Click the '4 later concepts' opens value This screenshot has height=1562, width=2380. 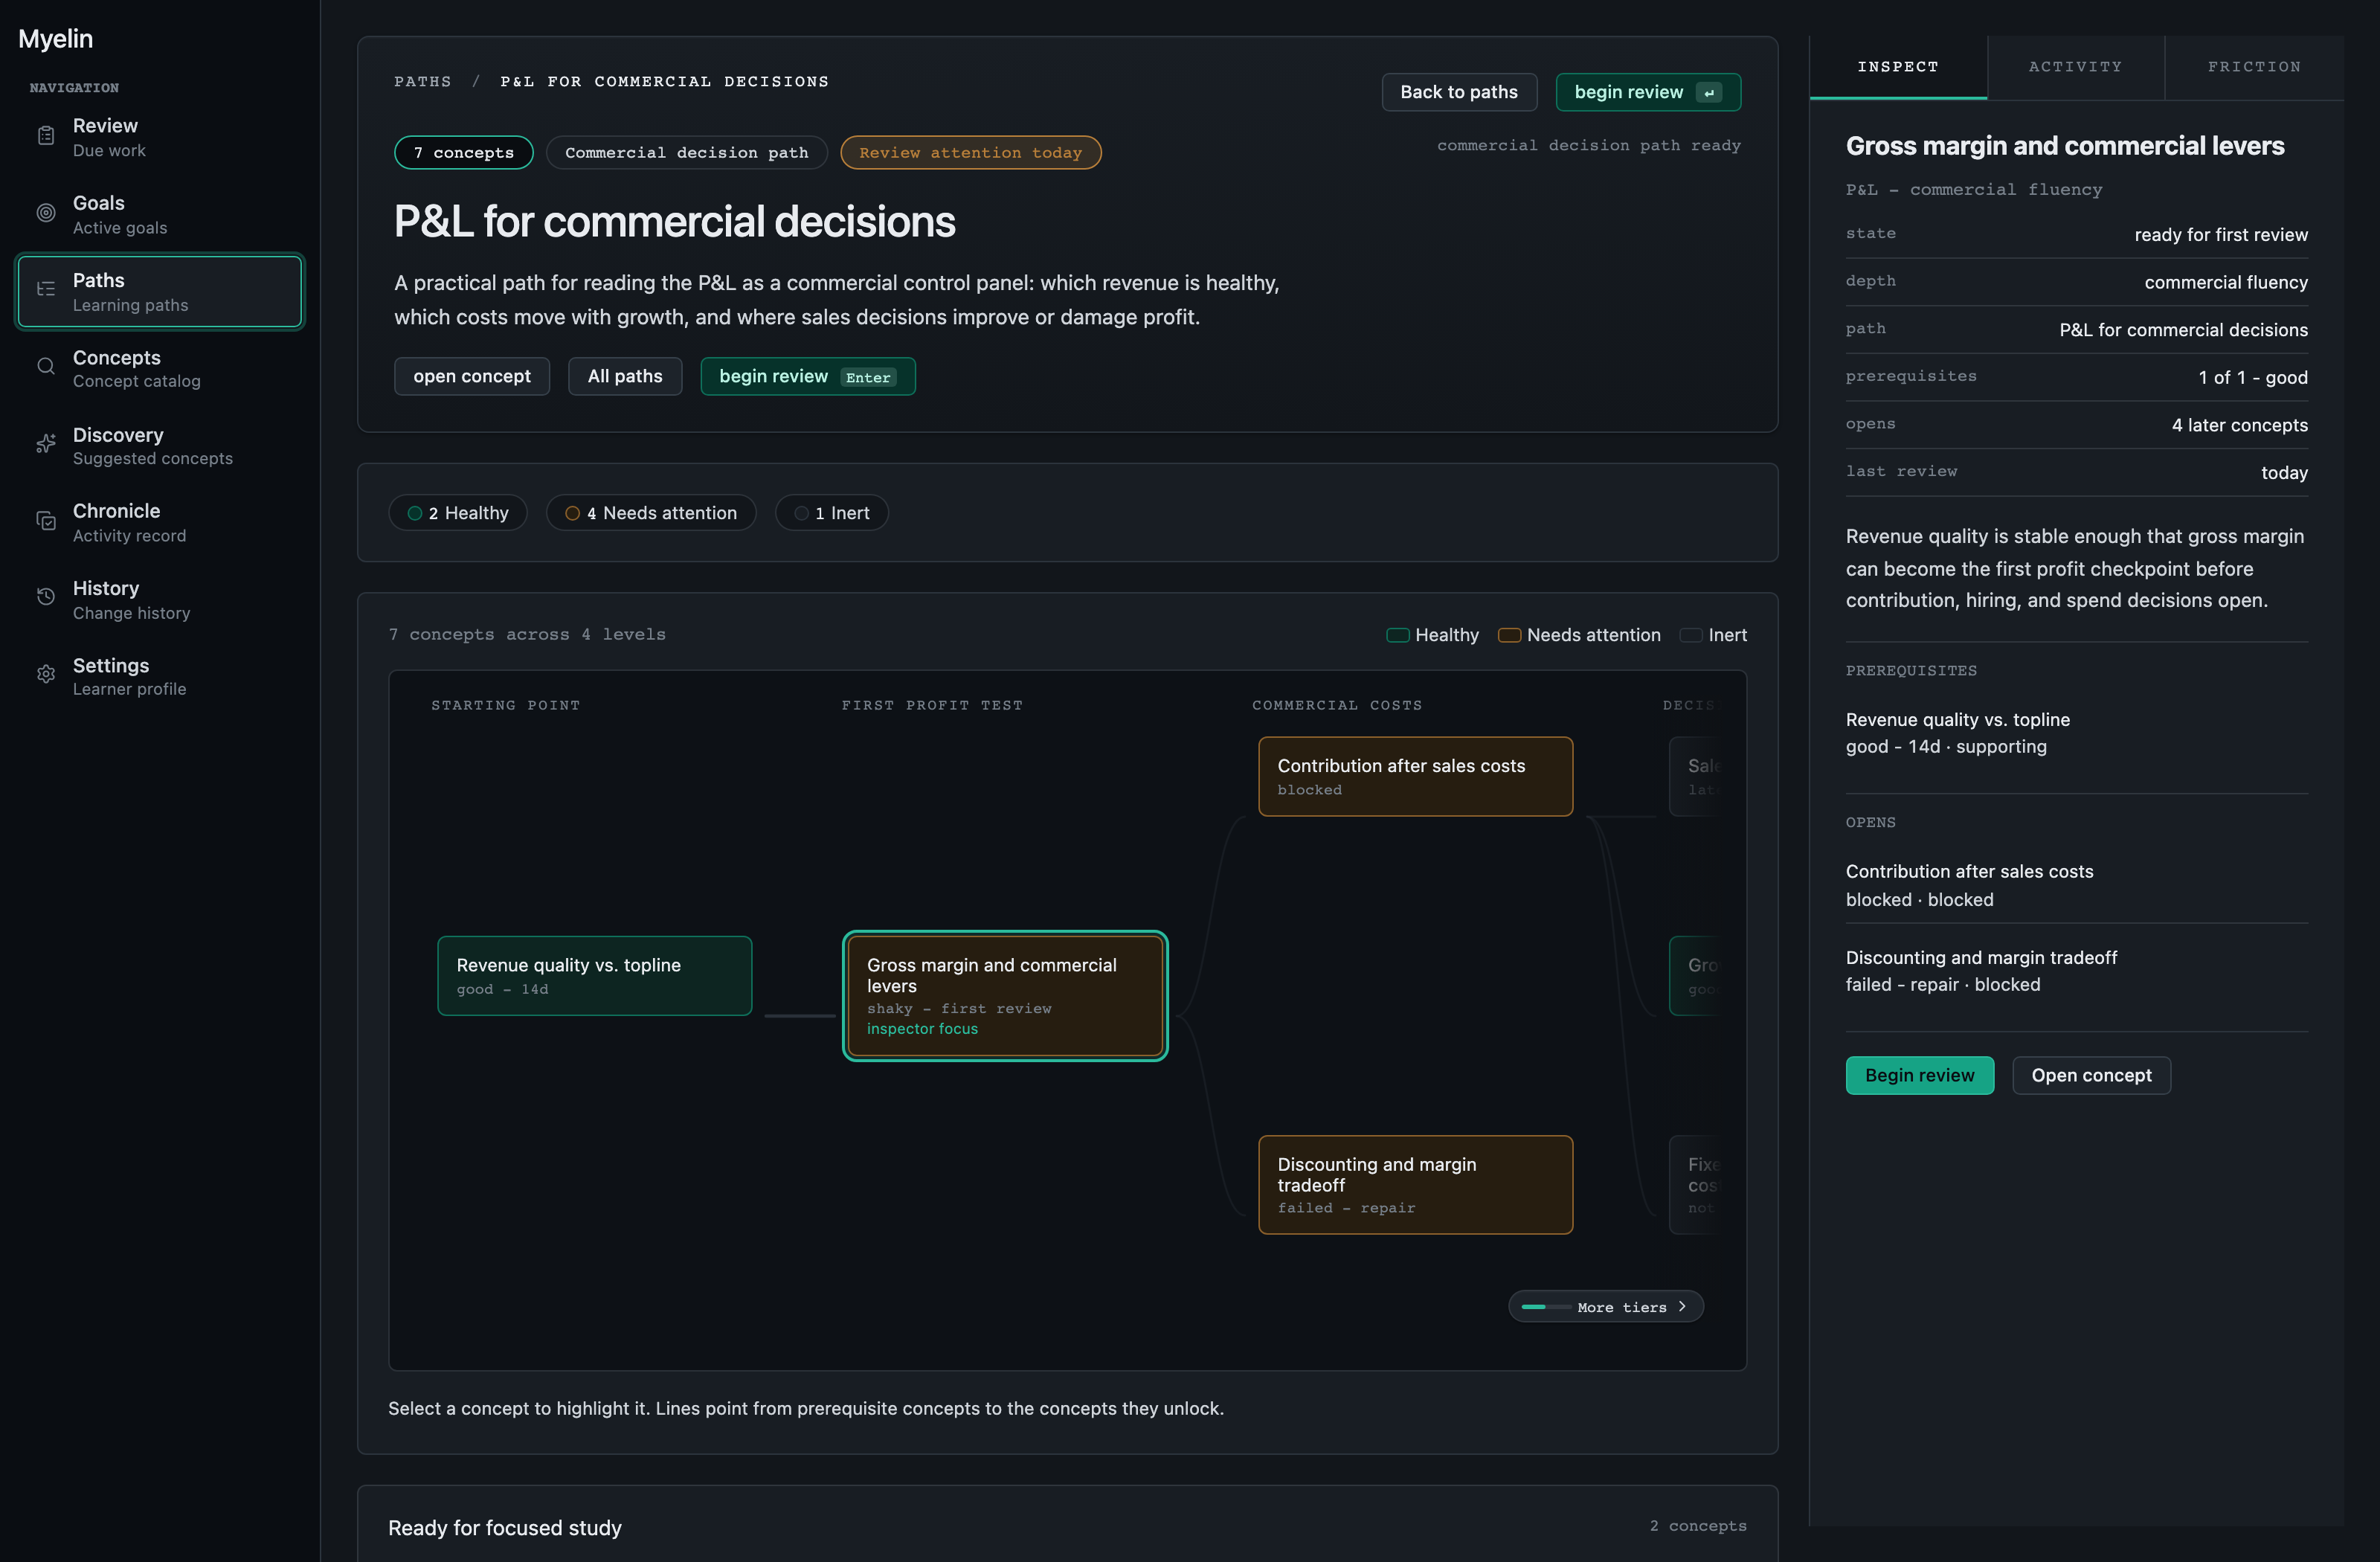point(2239,425)
